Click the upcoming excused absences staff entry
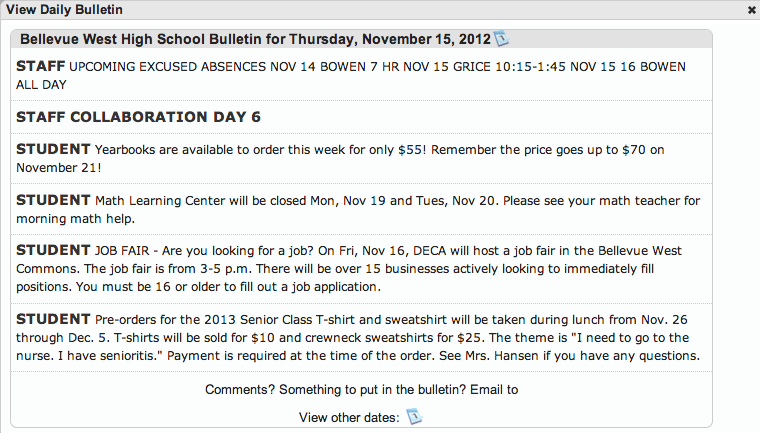 (361, 75)
